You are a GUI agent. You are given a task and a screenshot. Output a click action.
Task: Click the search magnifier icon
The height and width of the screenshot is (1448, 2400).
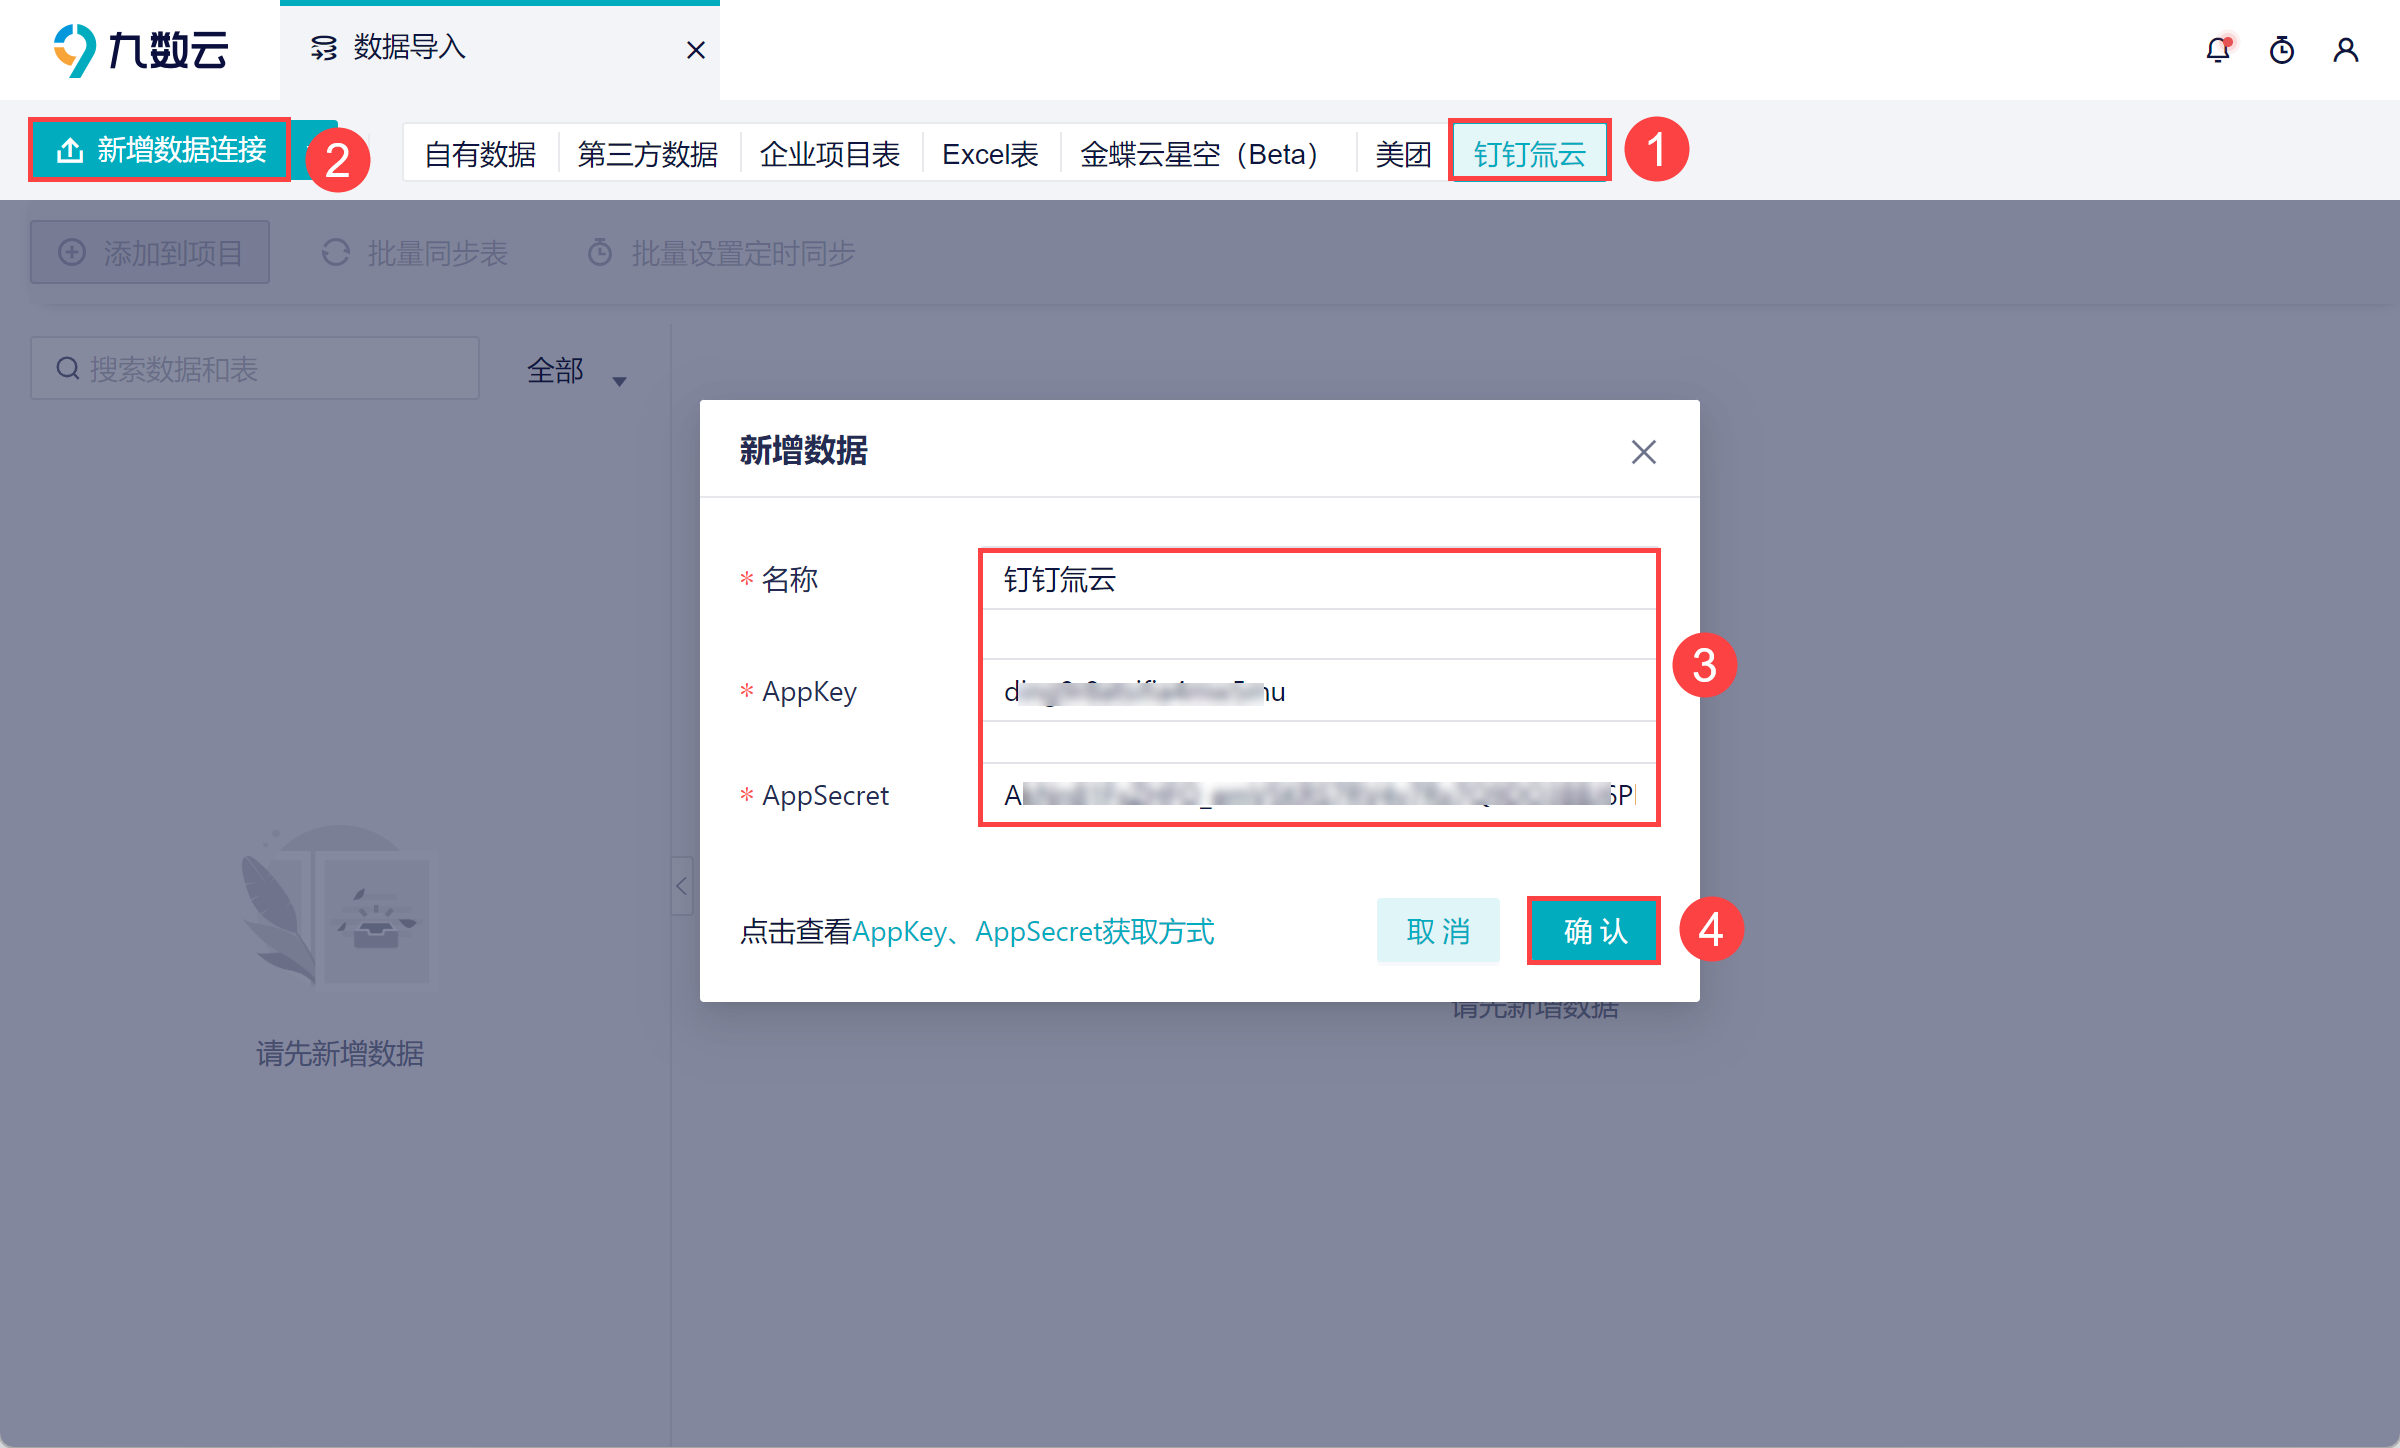(68, 369)
